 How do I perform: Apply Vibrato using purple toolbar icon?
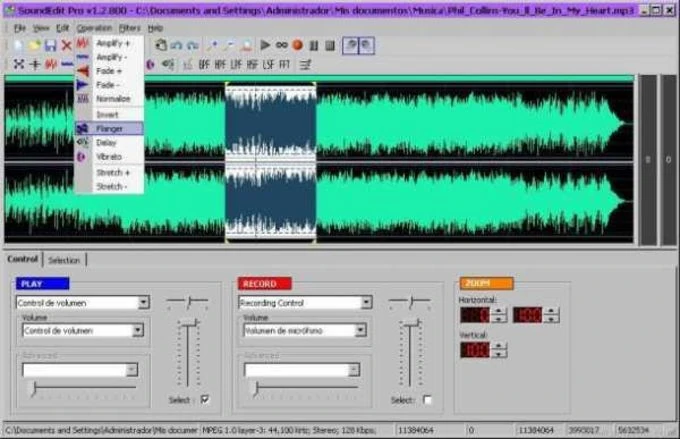[150, 65]
